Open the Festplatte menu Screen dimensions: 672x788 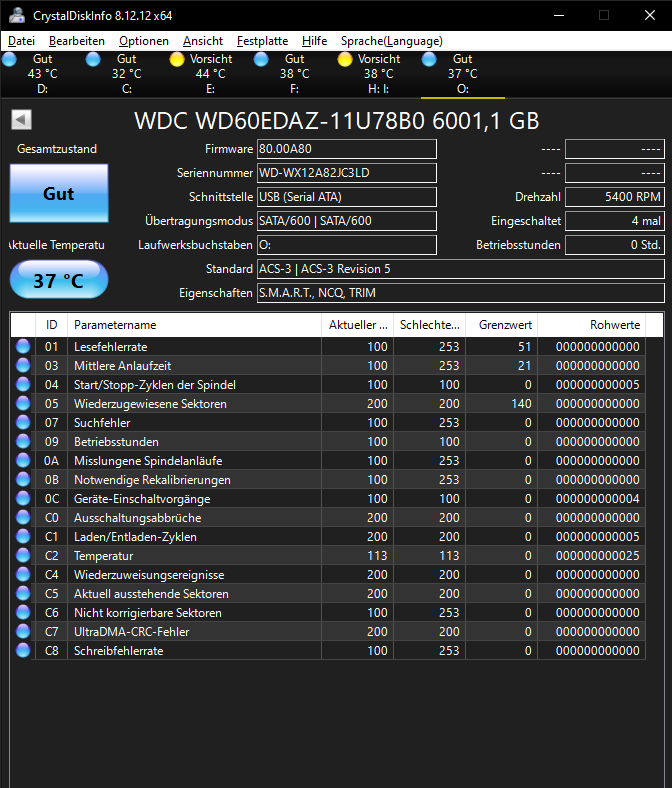pyautogui.click(x=262, y=41)
